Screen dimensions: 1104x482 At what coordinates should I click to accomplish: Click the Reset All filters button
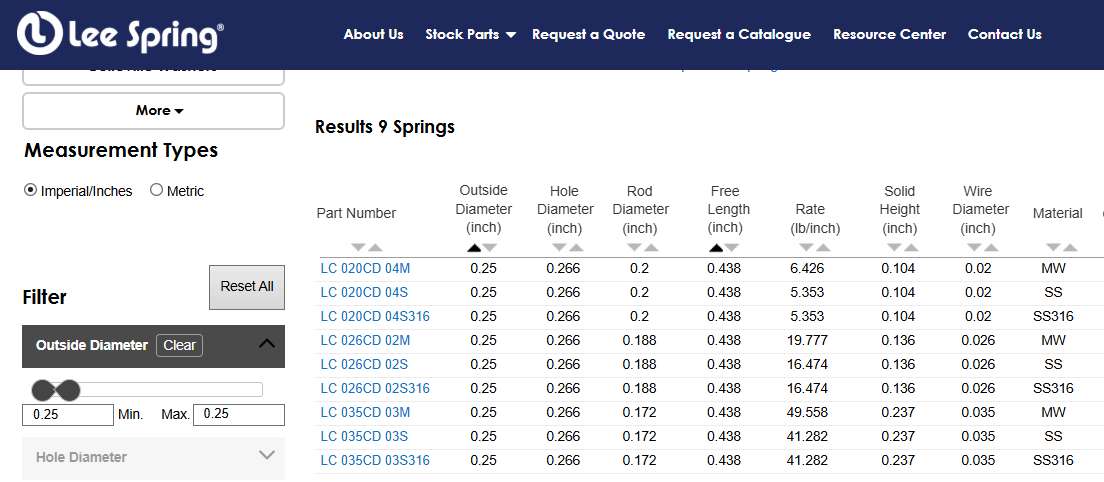point(247,287)
